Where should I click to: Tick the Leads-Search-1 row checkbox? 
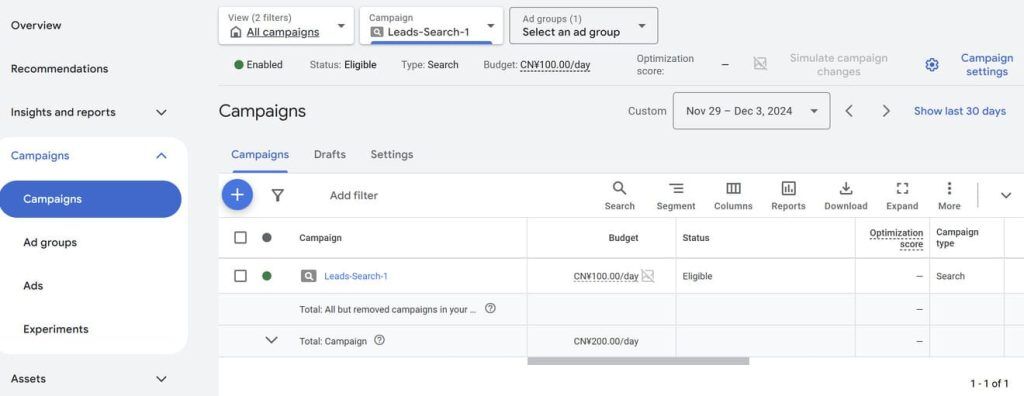240,276
